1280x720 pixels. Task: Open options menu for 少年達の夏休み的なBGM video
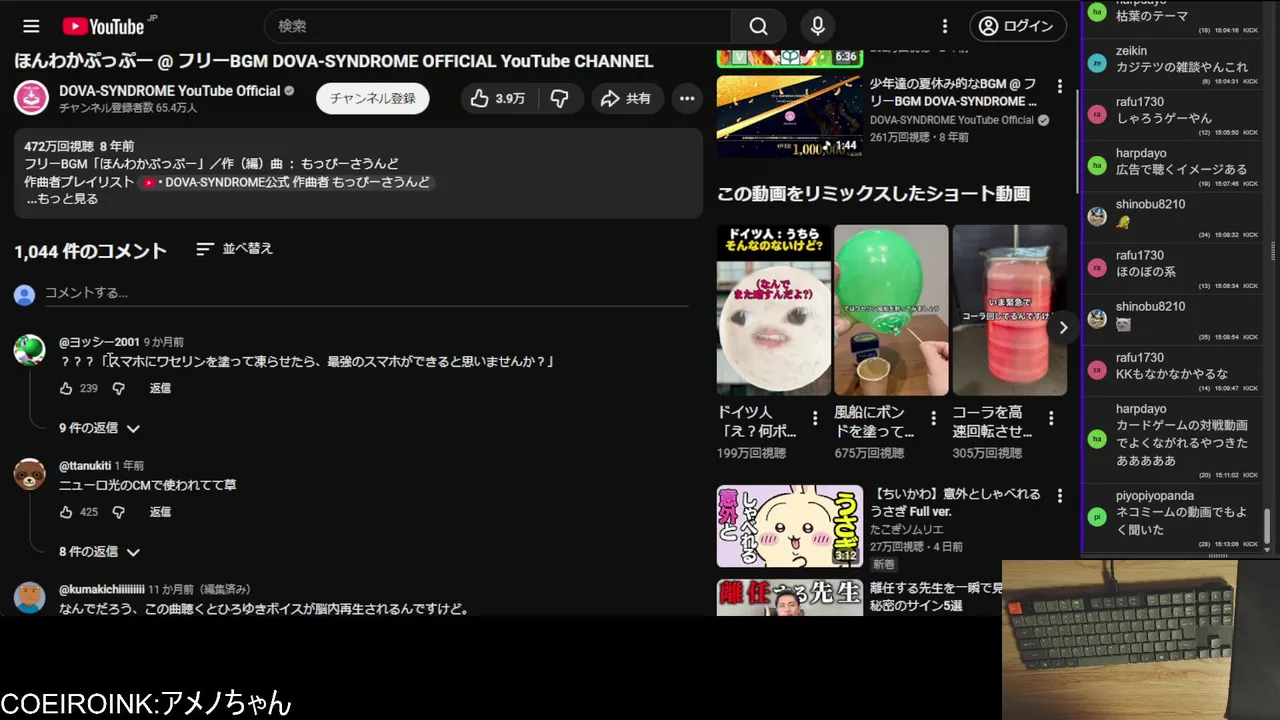tap(1060, 87)
